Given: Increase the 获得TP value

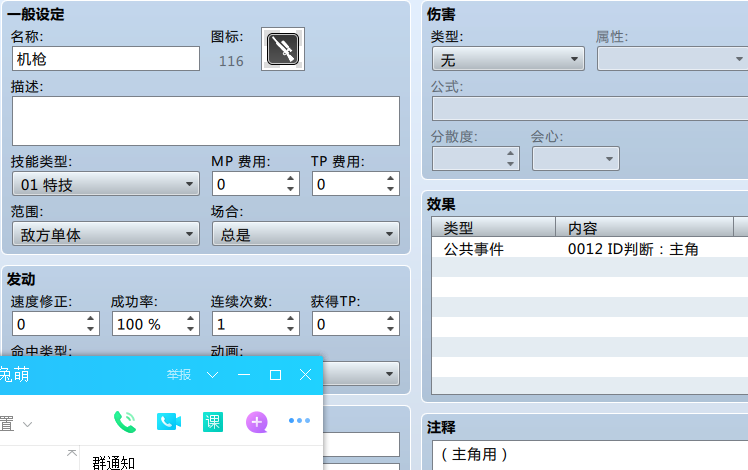Looking at the screenshot, I should [x=390, y=318].
